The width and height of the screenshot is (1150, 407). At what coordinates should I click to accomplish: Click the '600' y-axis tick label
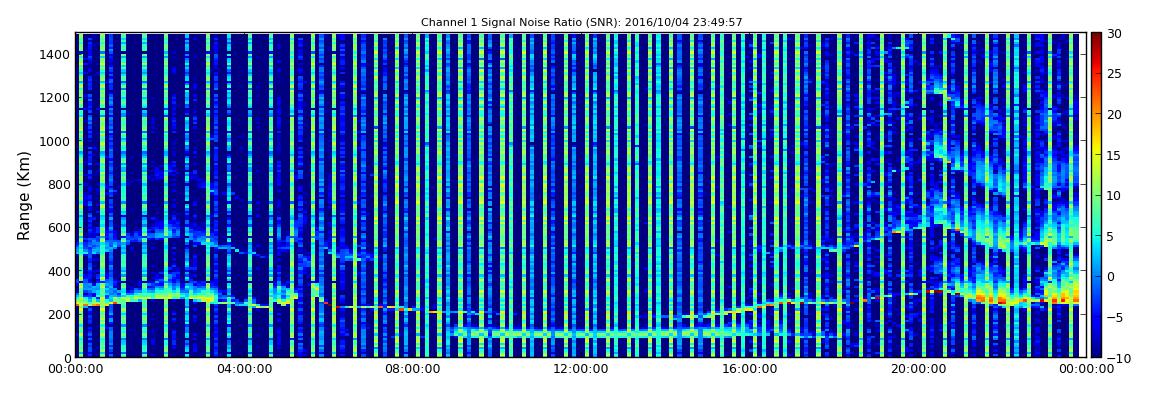[x=59, y=227]
